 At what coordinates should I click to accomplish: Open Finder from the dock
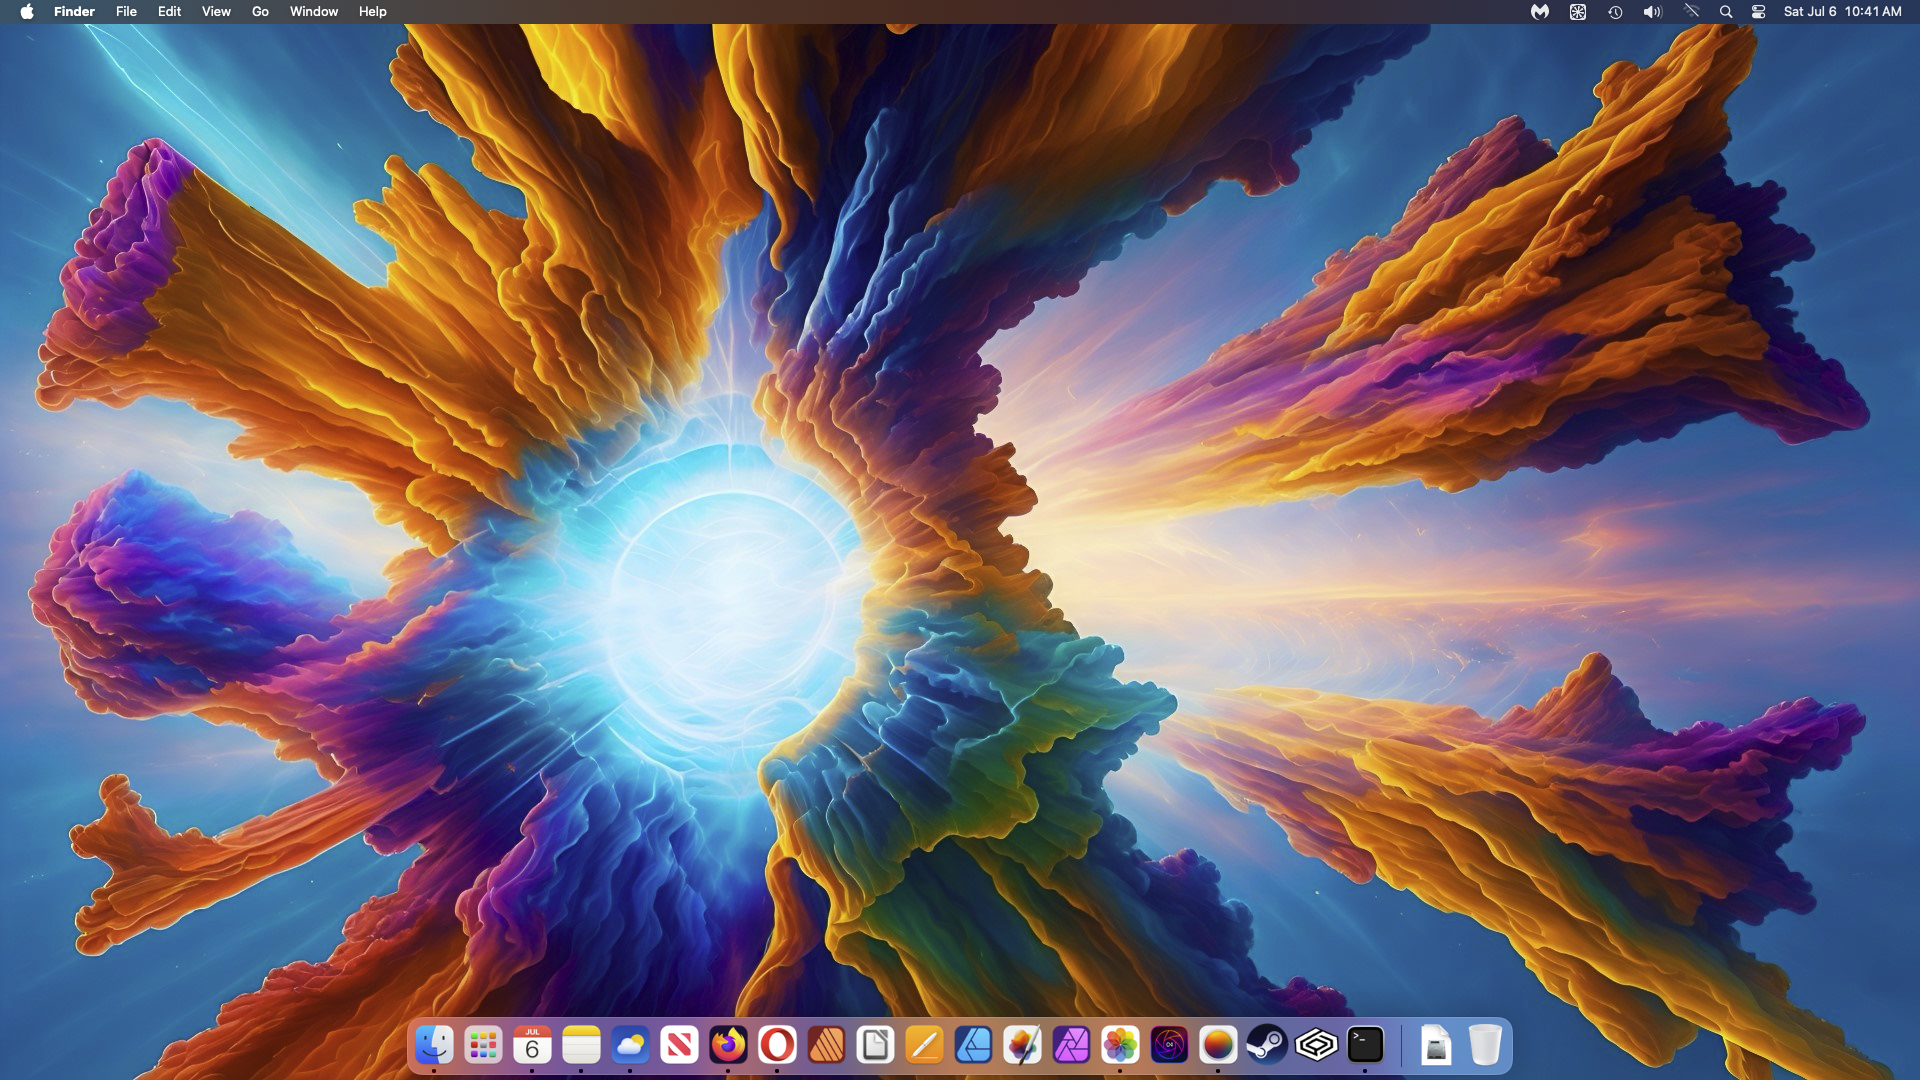tap(434, 1045)
